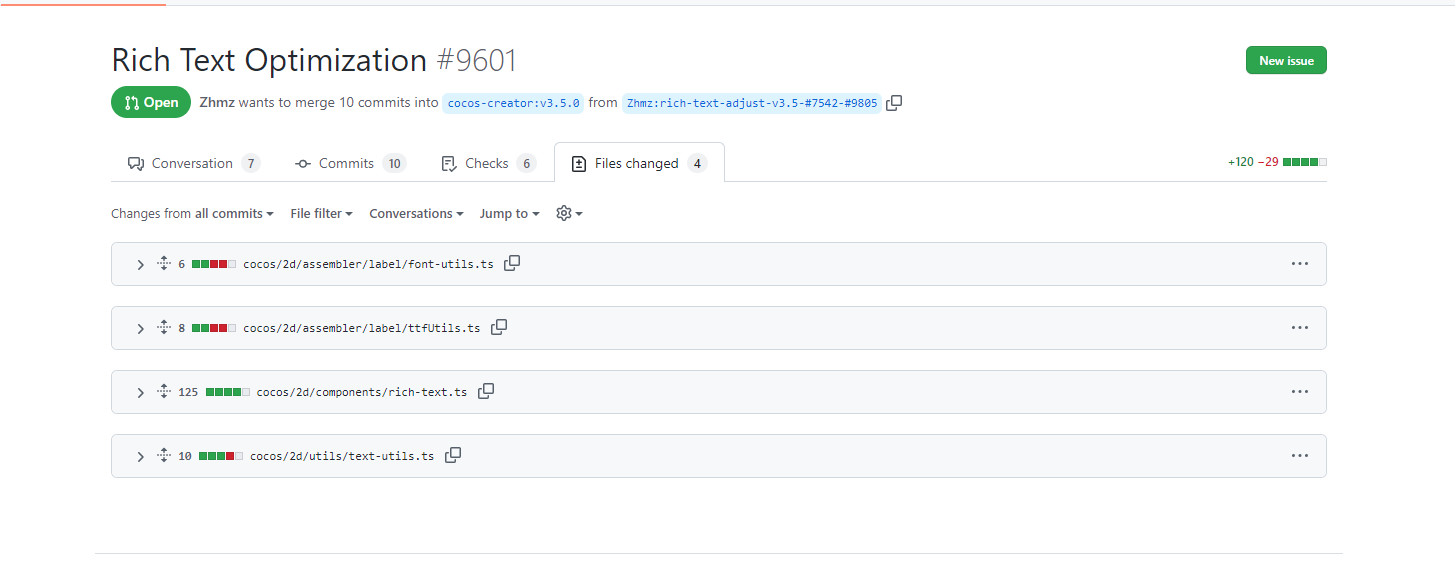1455x572 pixels.
Task: Switch to the Commits tab
Action: point(346,164)
